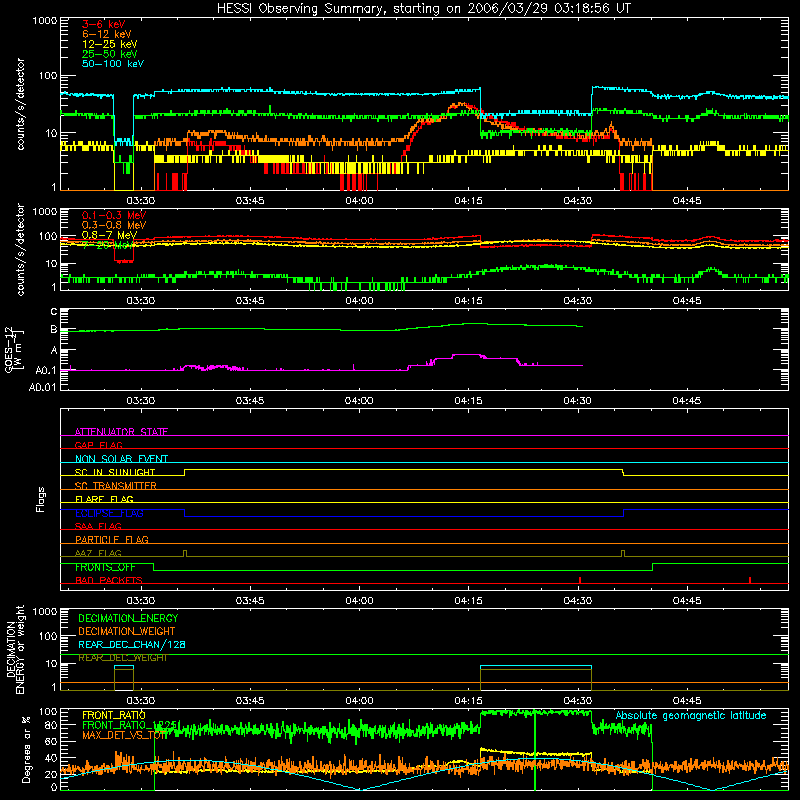Click the 04:00 tick under the decimation panel

(359, 701)
